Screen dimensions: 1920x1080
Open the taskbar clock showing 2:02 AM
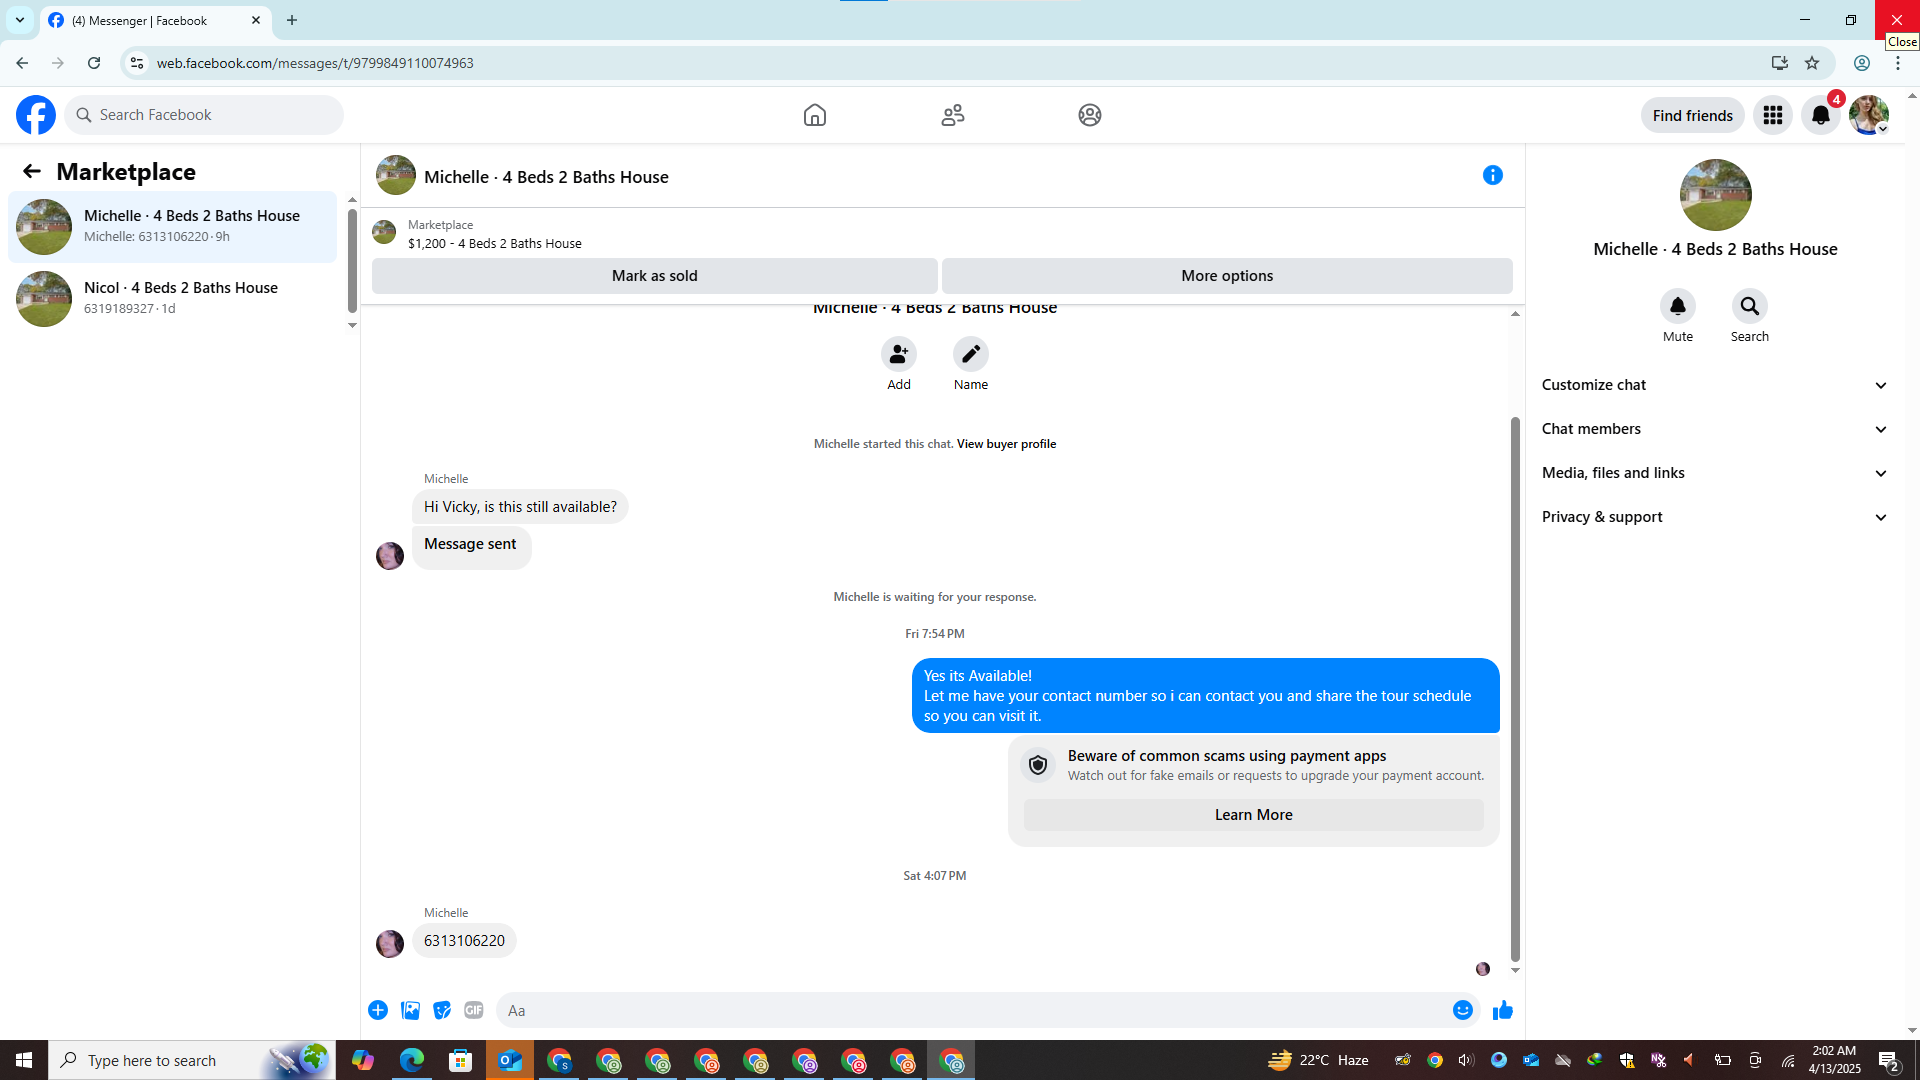[1834, 1060]
